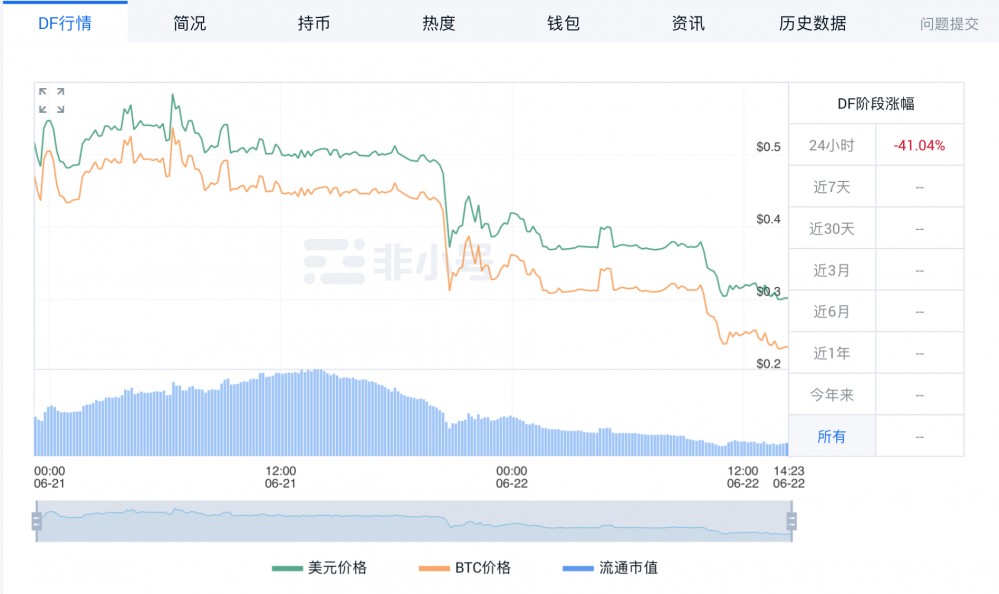Select the 持币 tab
Image resolution: width=999 pixels, height=594 pixels.
pos(314,23)
